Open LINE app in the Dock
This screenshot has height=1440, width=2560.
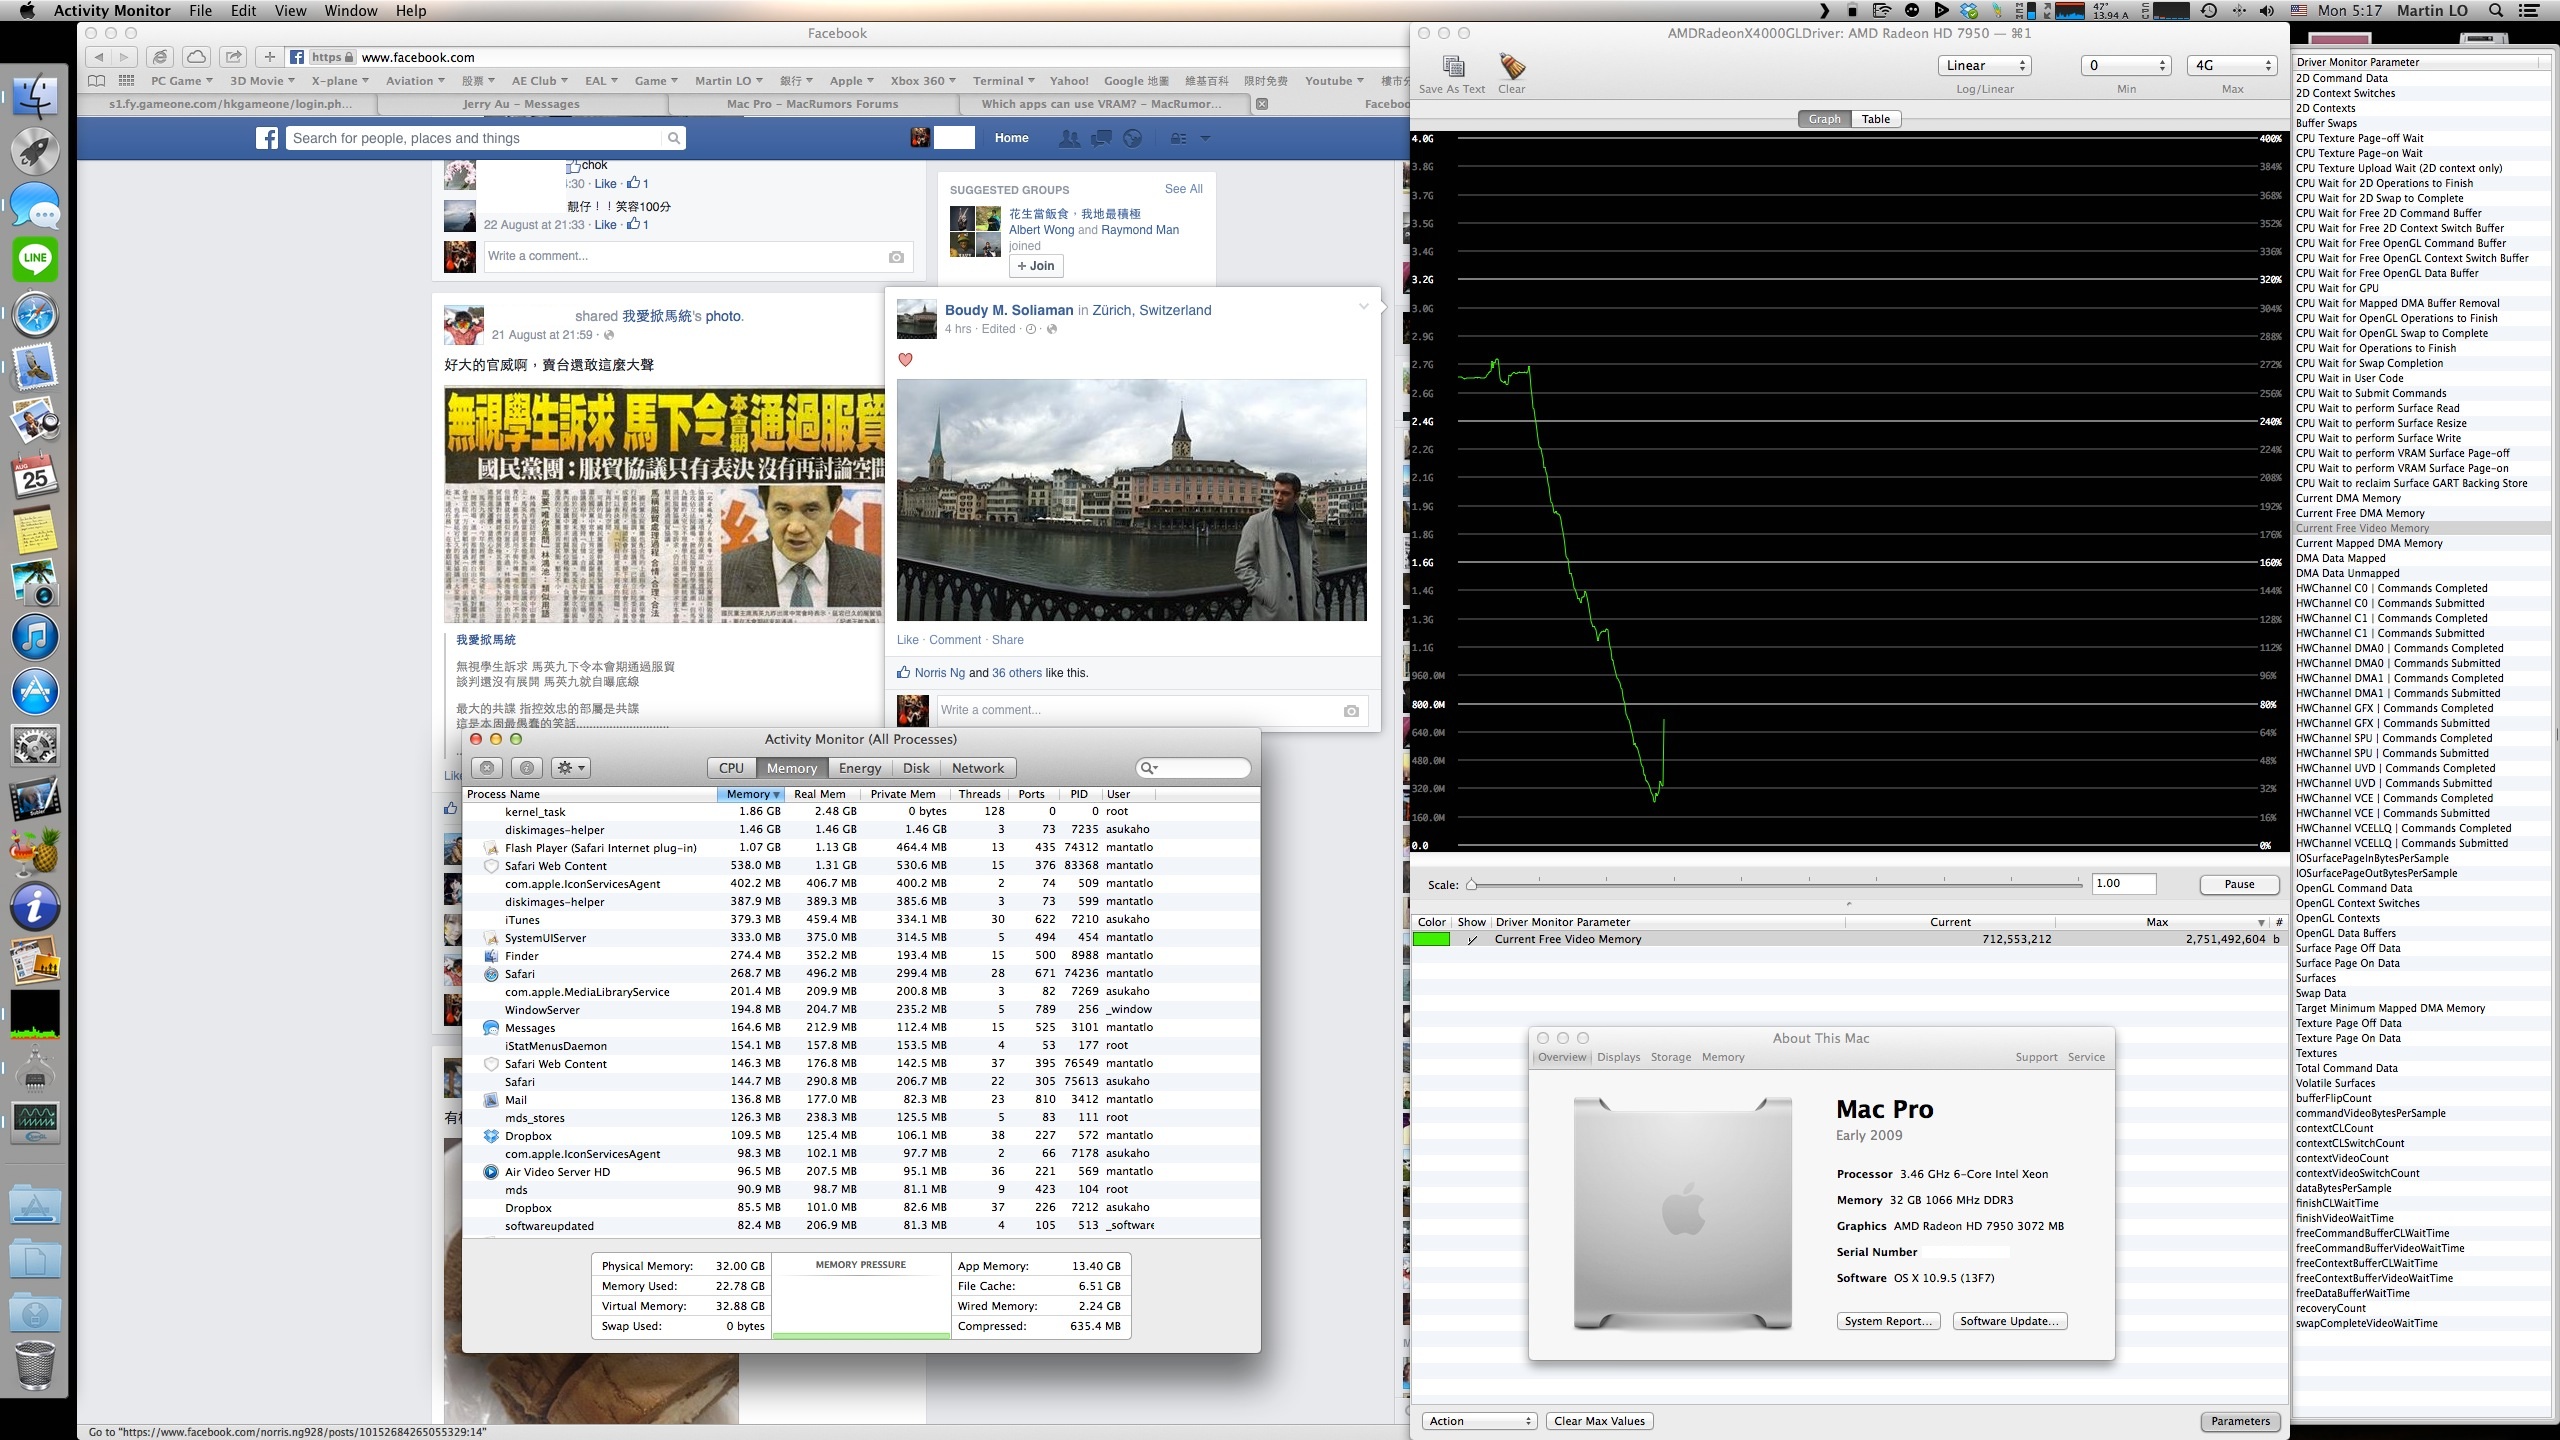tap(35, 259)
